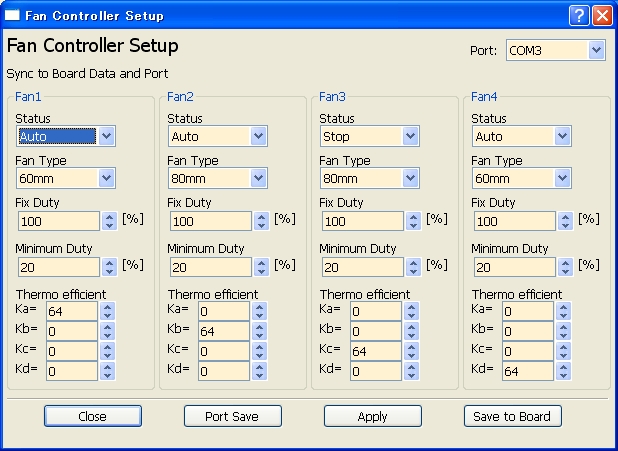
Task: Click Fan3 Minimum Duty value field
Action: [363, 267]
